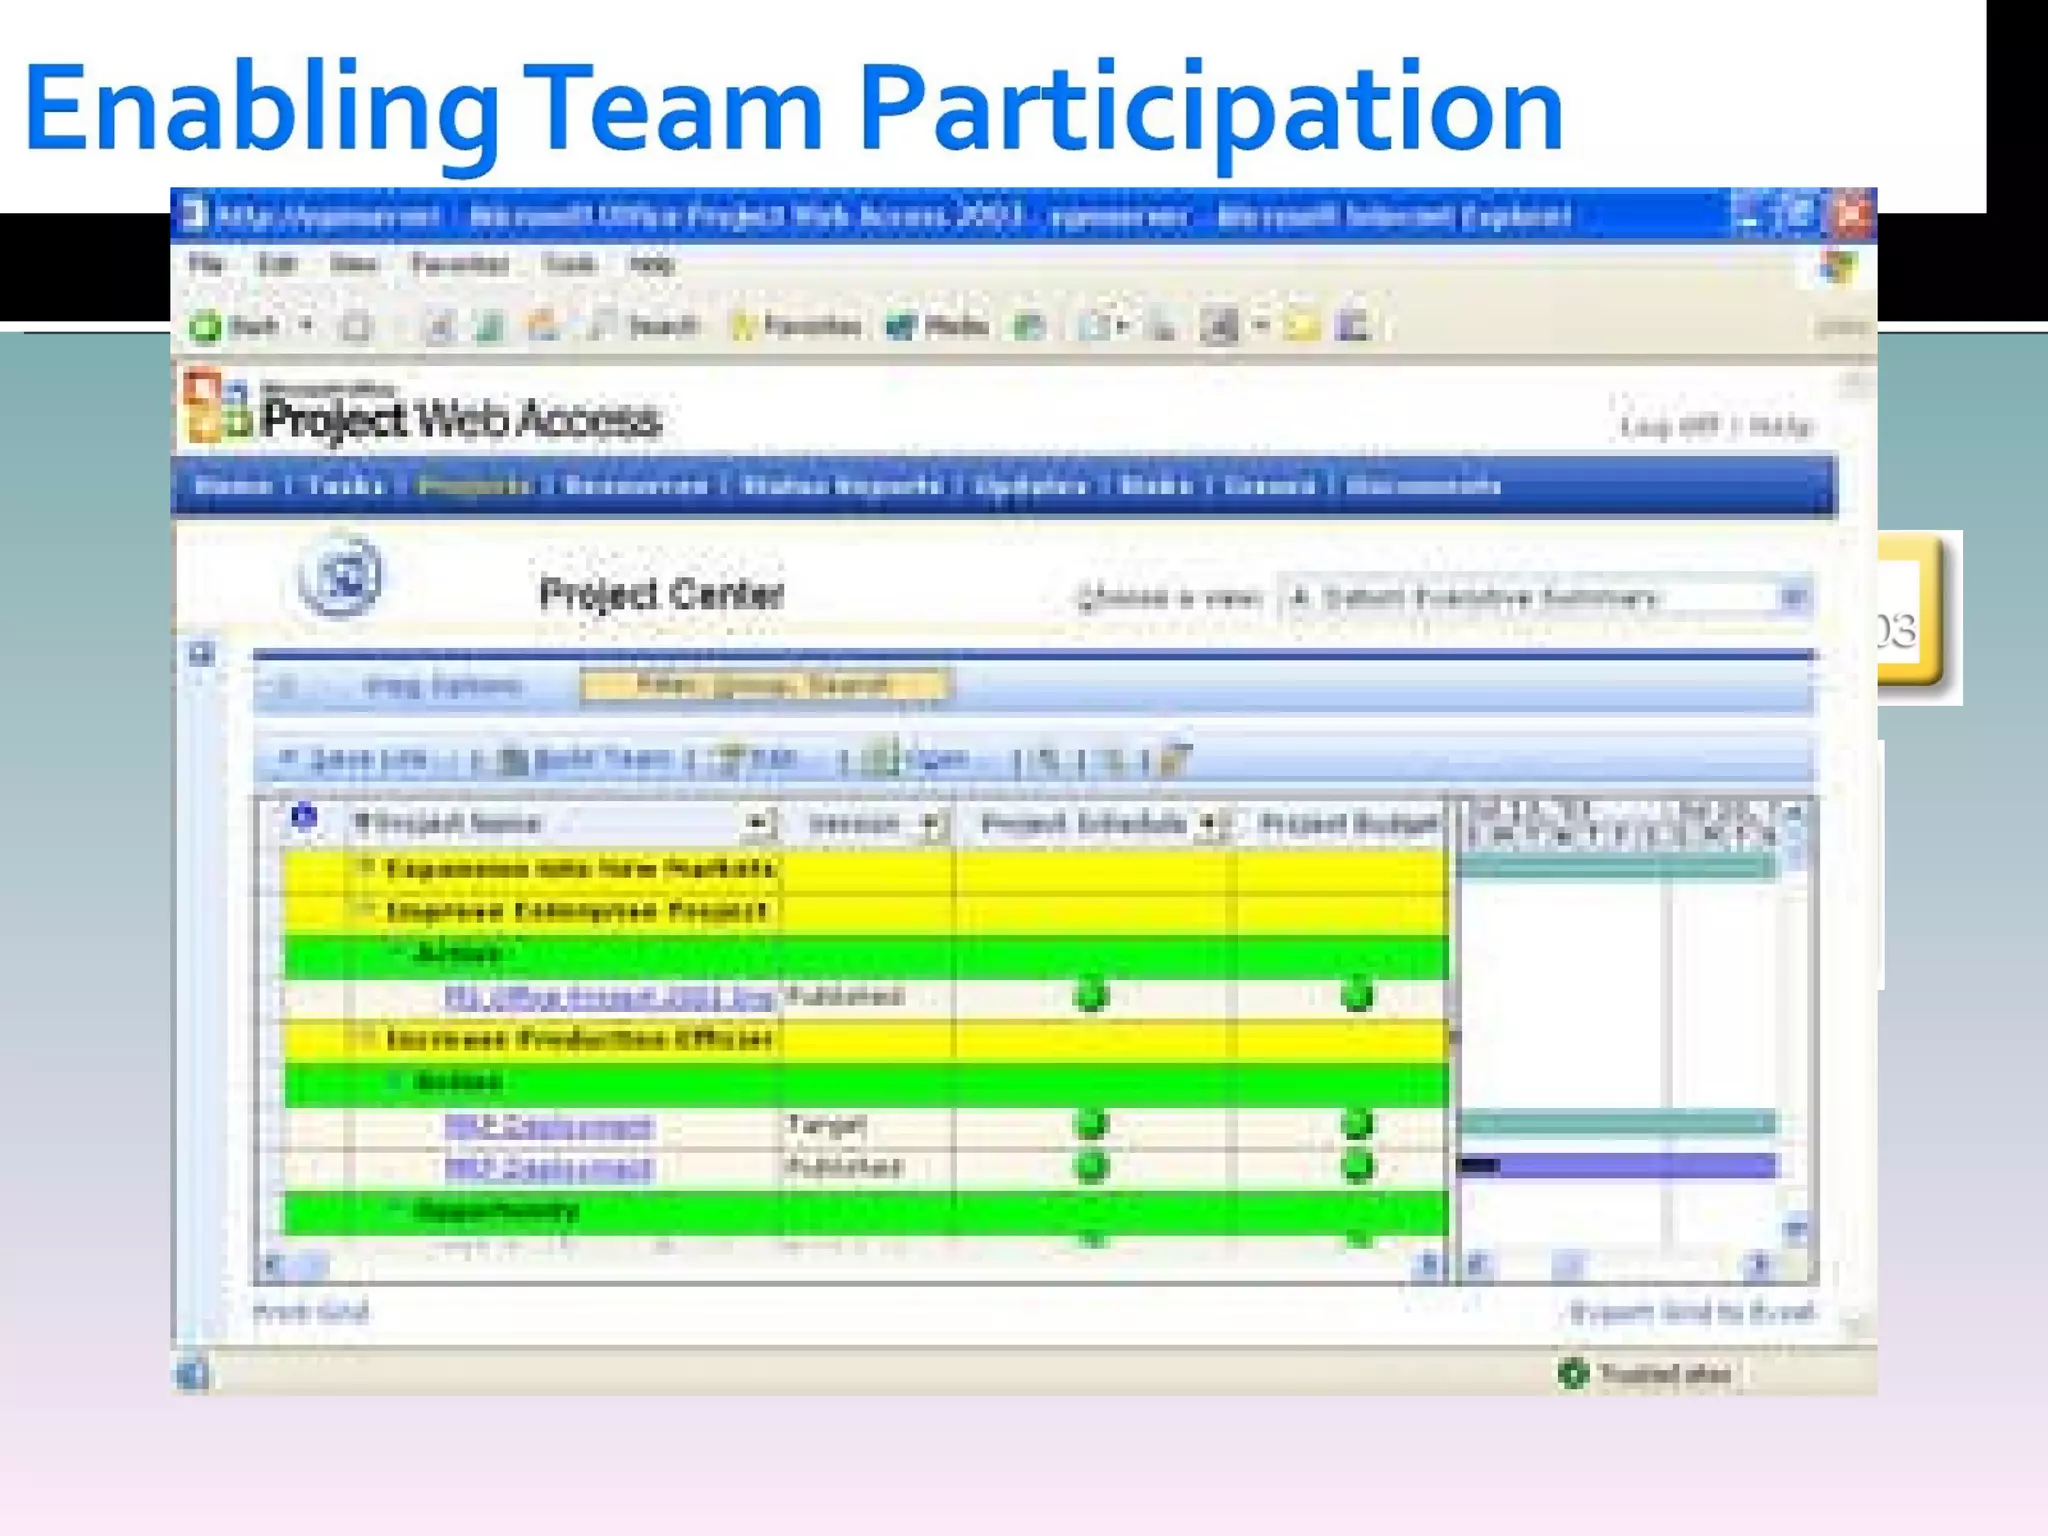This screenshot has height=1536, width=2048.
Task: Collapse the Improve Enterprise Project group
Action: (367, 909)
